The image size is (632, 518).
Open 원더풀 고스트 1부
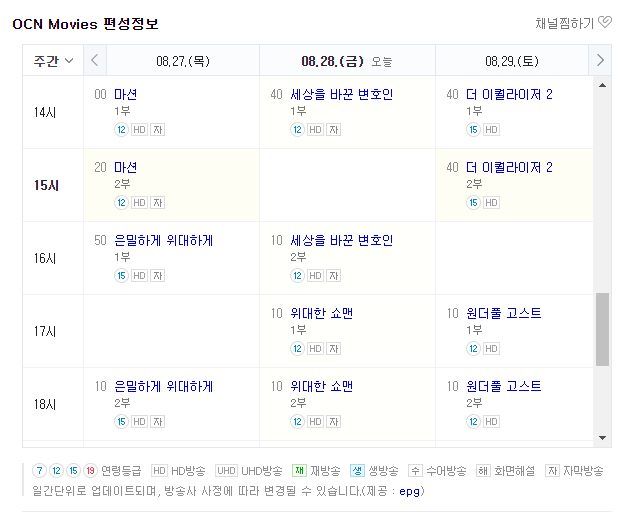coord(503,313)
